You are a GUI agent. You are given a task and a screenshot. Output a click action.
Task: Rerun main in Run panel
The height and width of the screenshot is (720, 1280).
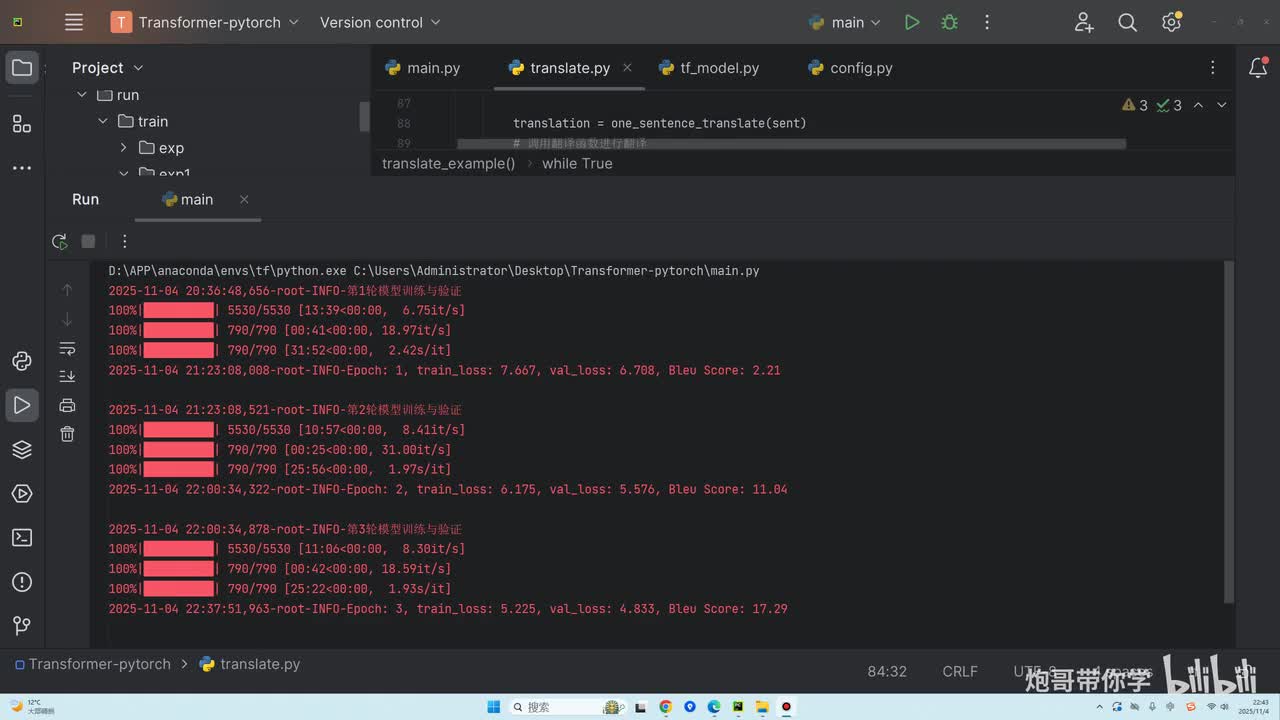60,241
